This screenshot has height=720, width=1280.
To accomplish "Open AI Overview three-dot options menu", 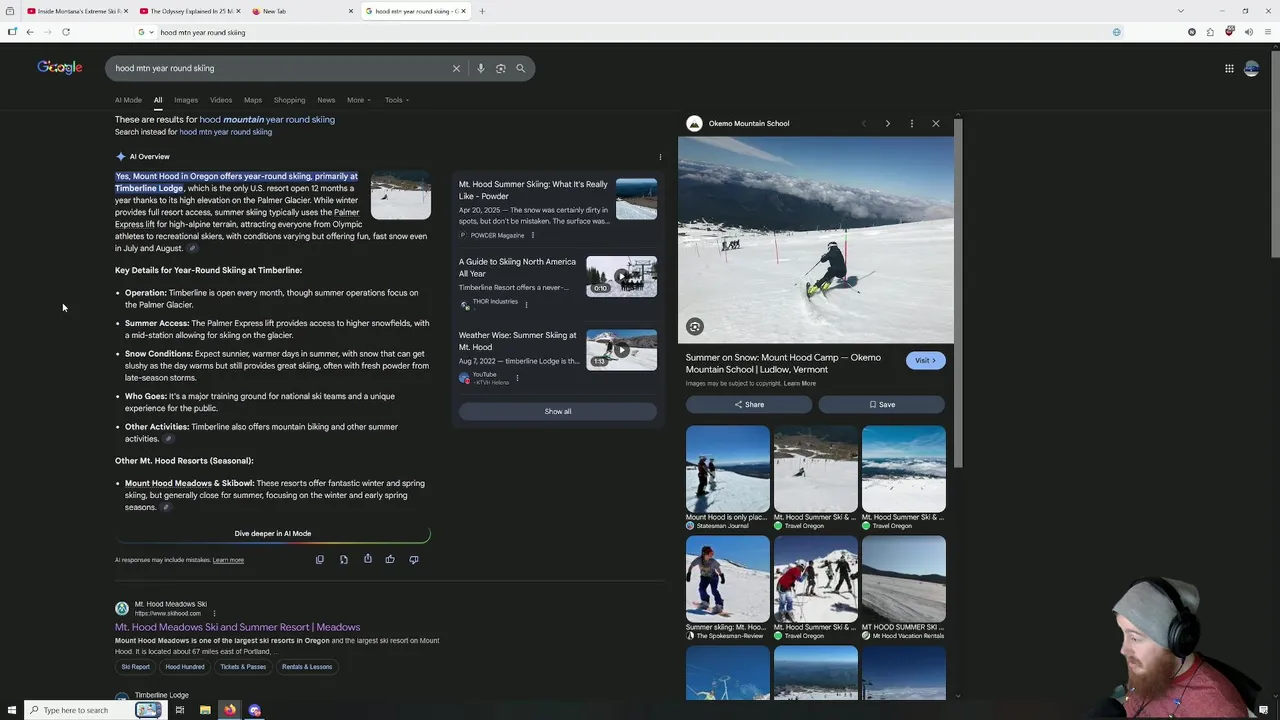I will coord(660,157).
